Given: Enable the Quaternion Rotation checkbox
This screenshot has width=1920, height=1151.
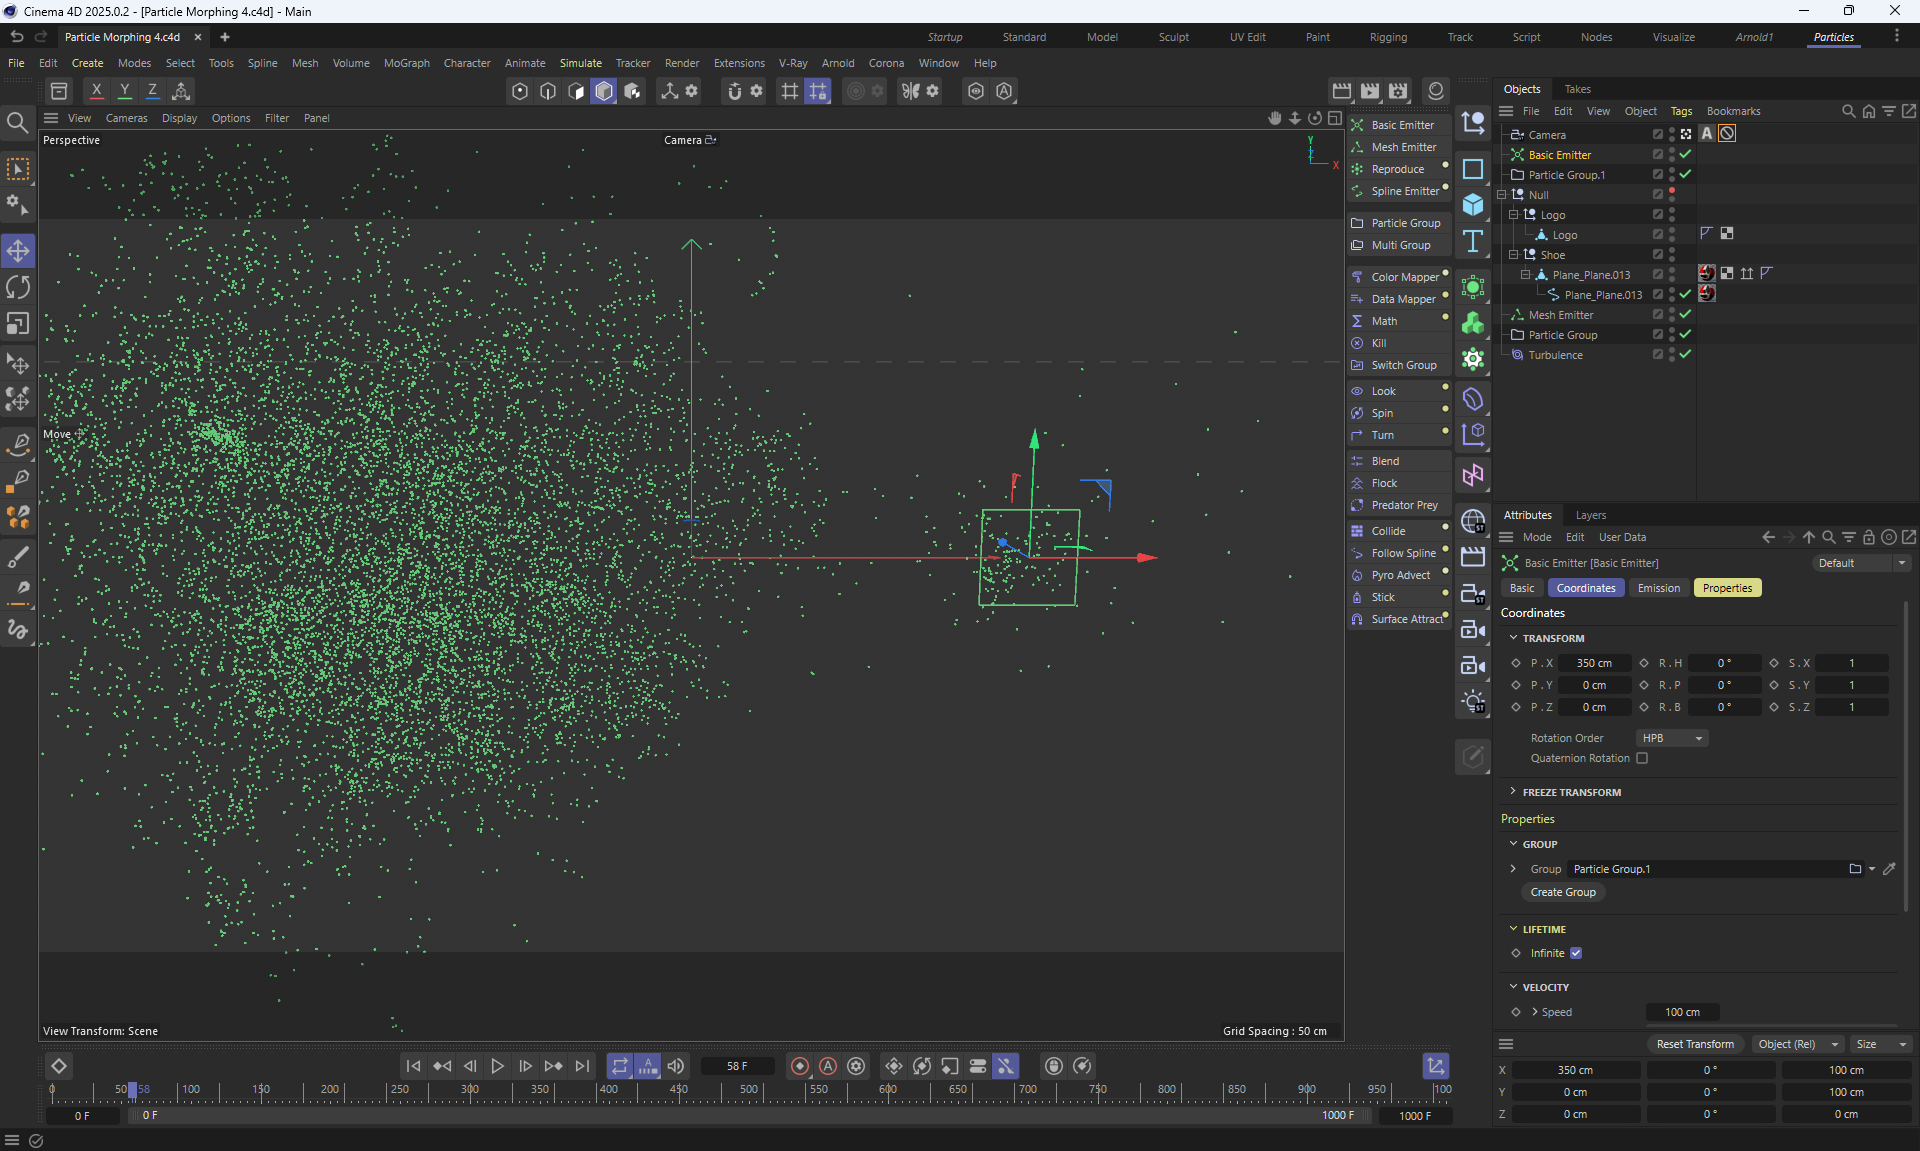Looking at the screenshot, I should (1642, 758).
